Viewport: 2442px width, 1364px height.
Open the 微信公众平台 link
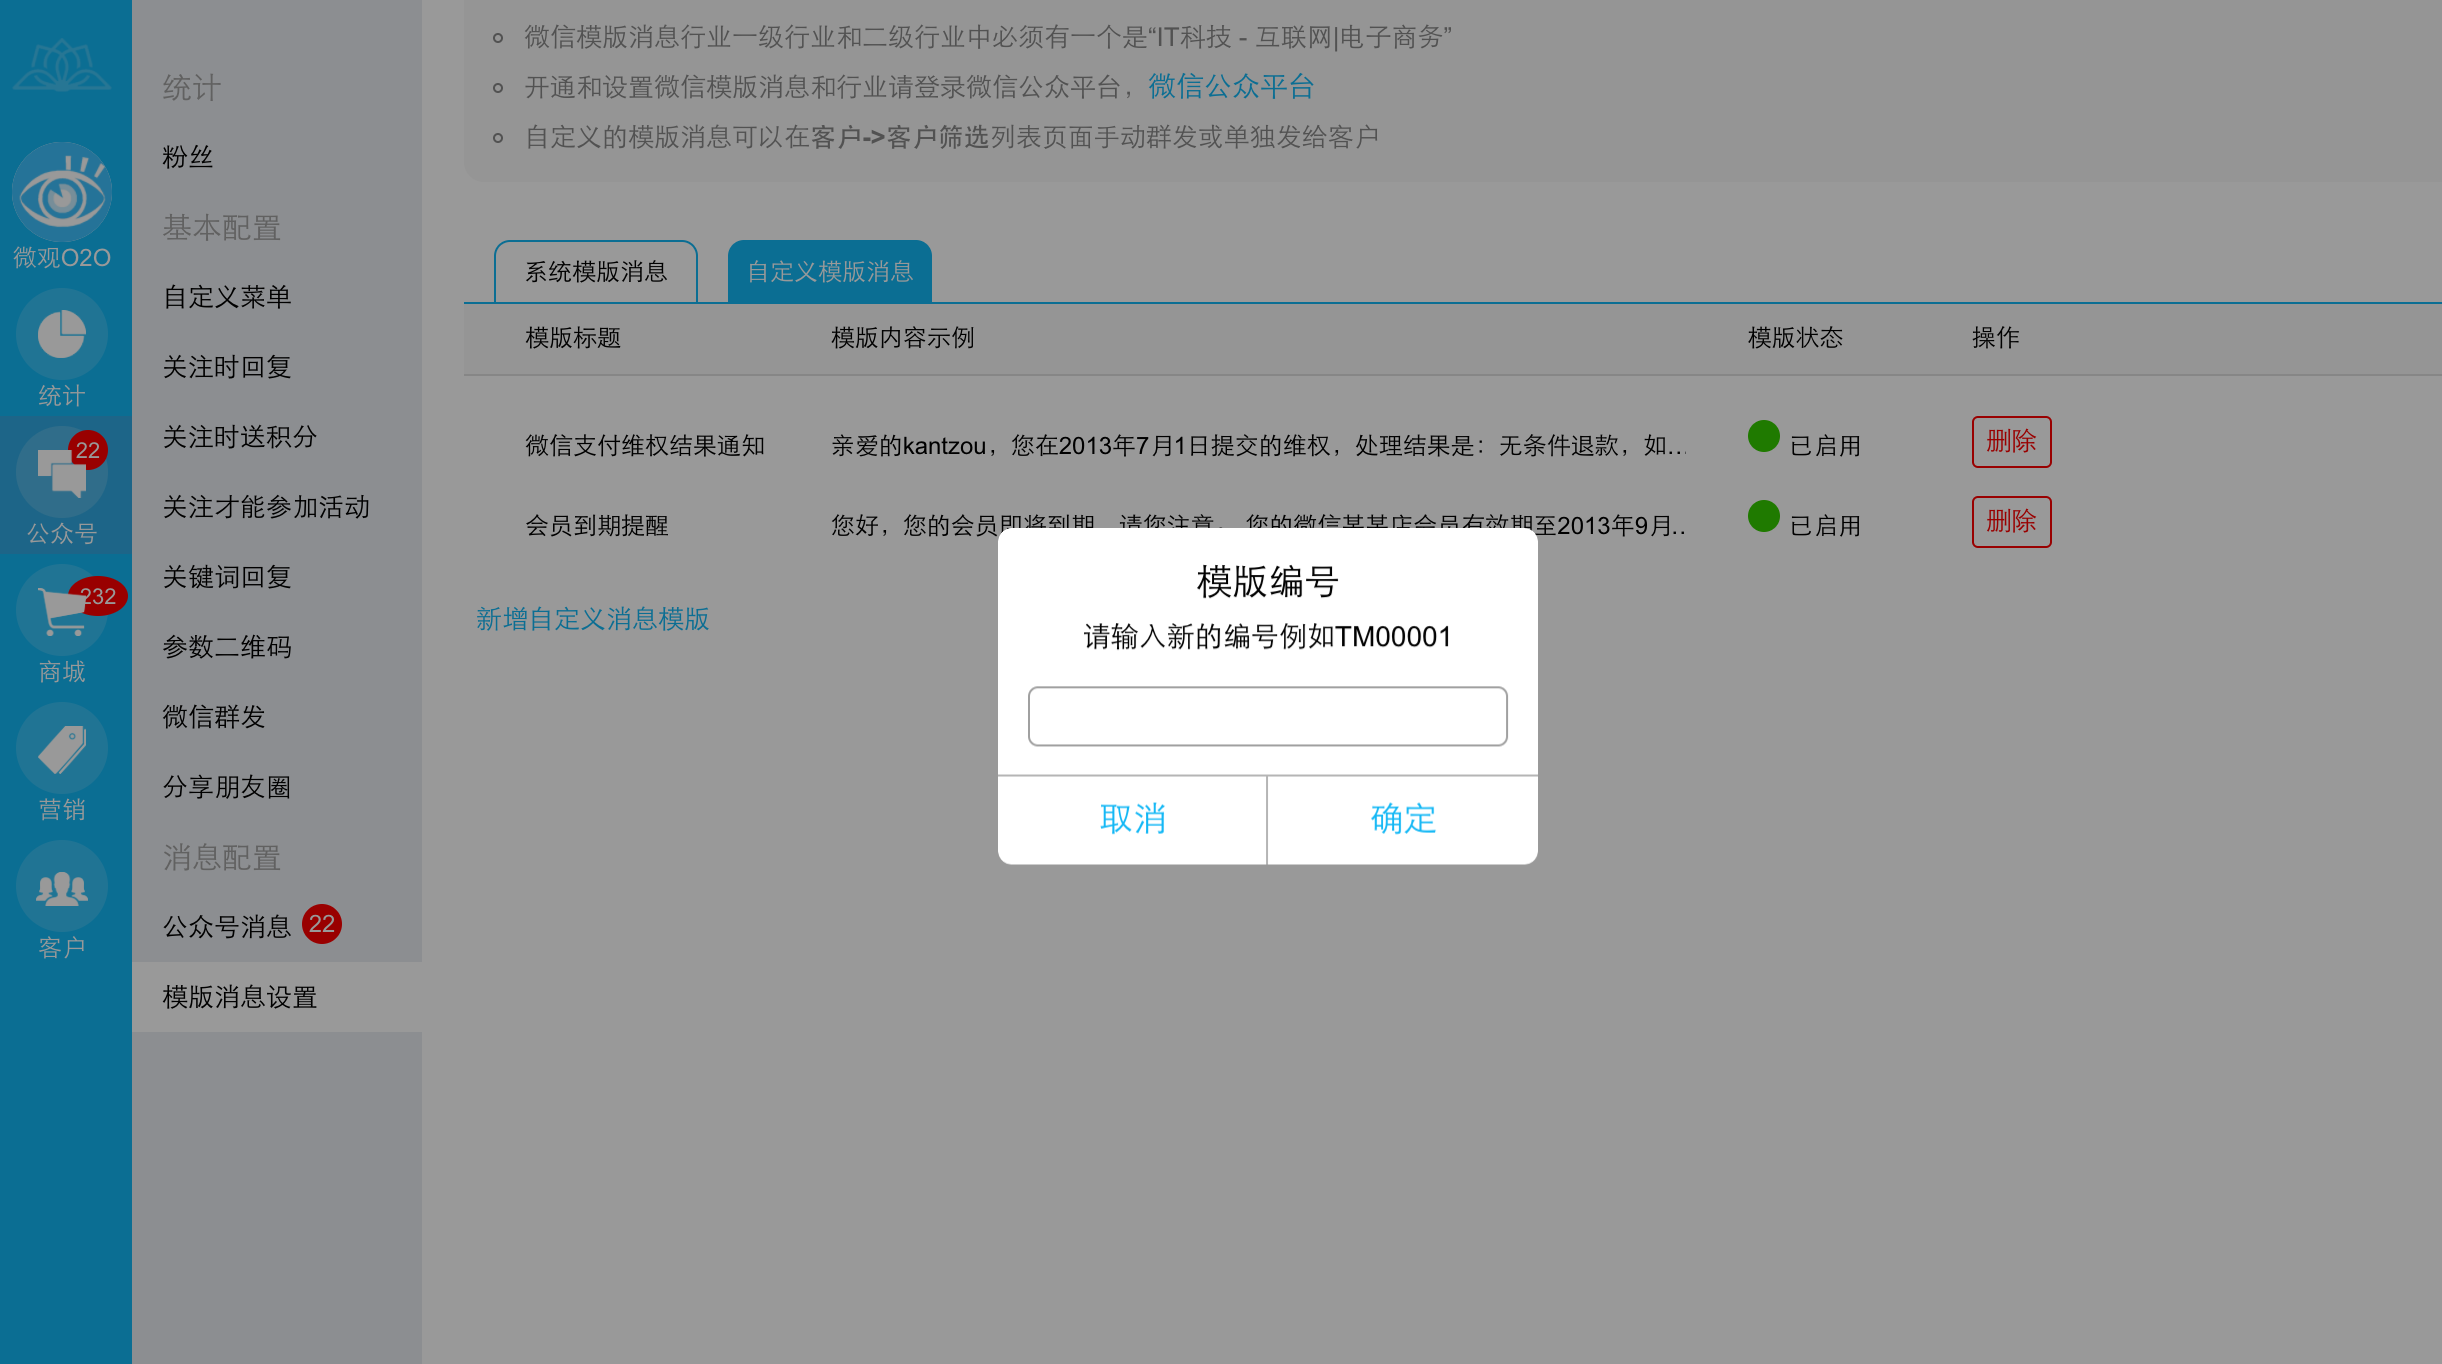[x=1231, y=87]
